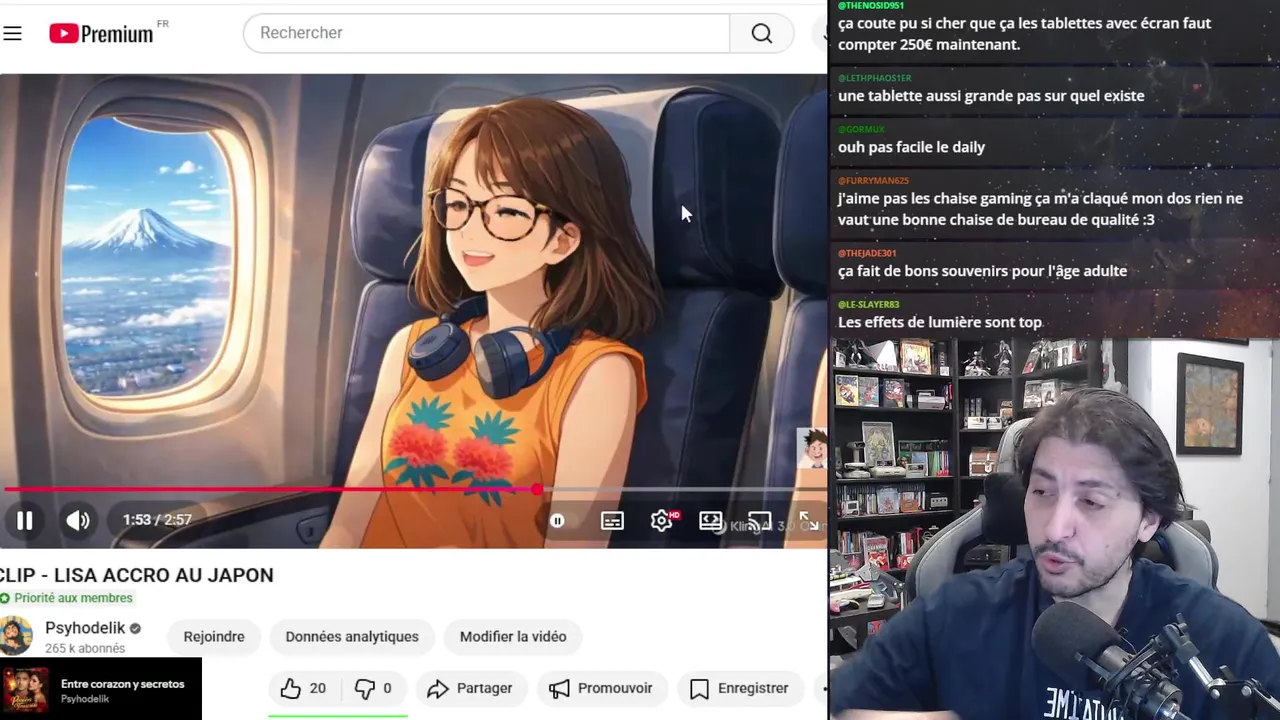This screenshot has height=720, width=1280.
Task: Pause the video with the pause button
Action: tap(25, 520)
